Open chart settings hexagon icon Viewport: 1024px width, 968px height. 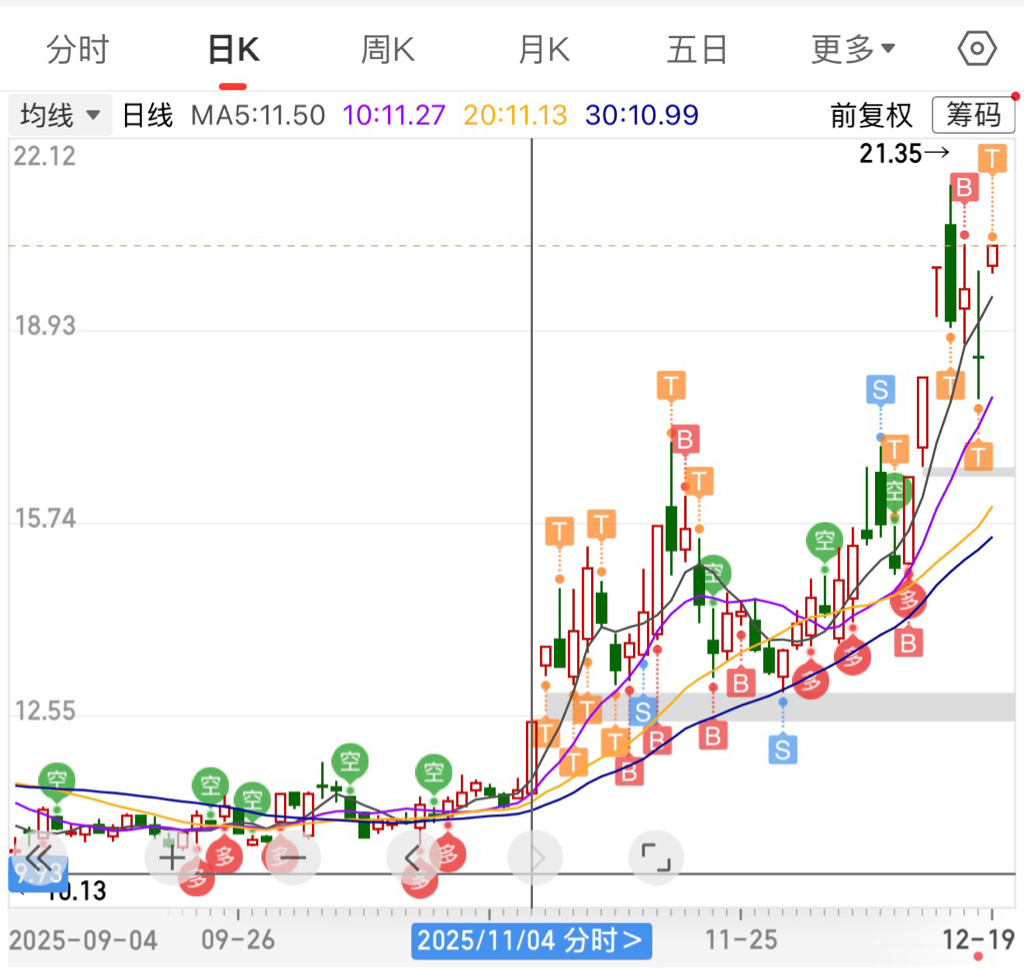[977, 49]
